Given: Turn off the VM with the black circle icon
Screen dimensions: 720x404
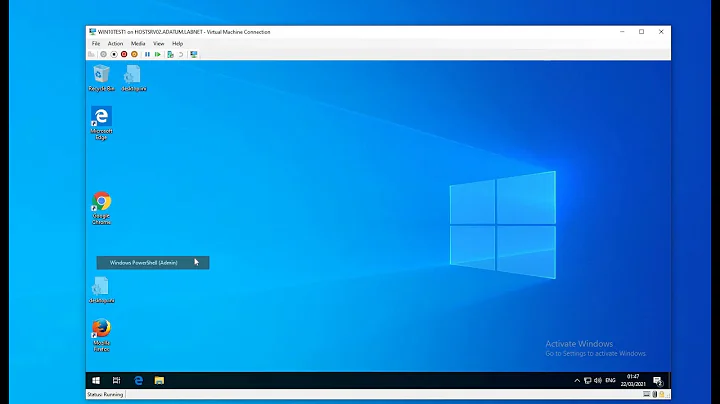Looking at the screenshot, I should [x=114, y=54].
